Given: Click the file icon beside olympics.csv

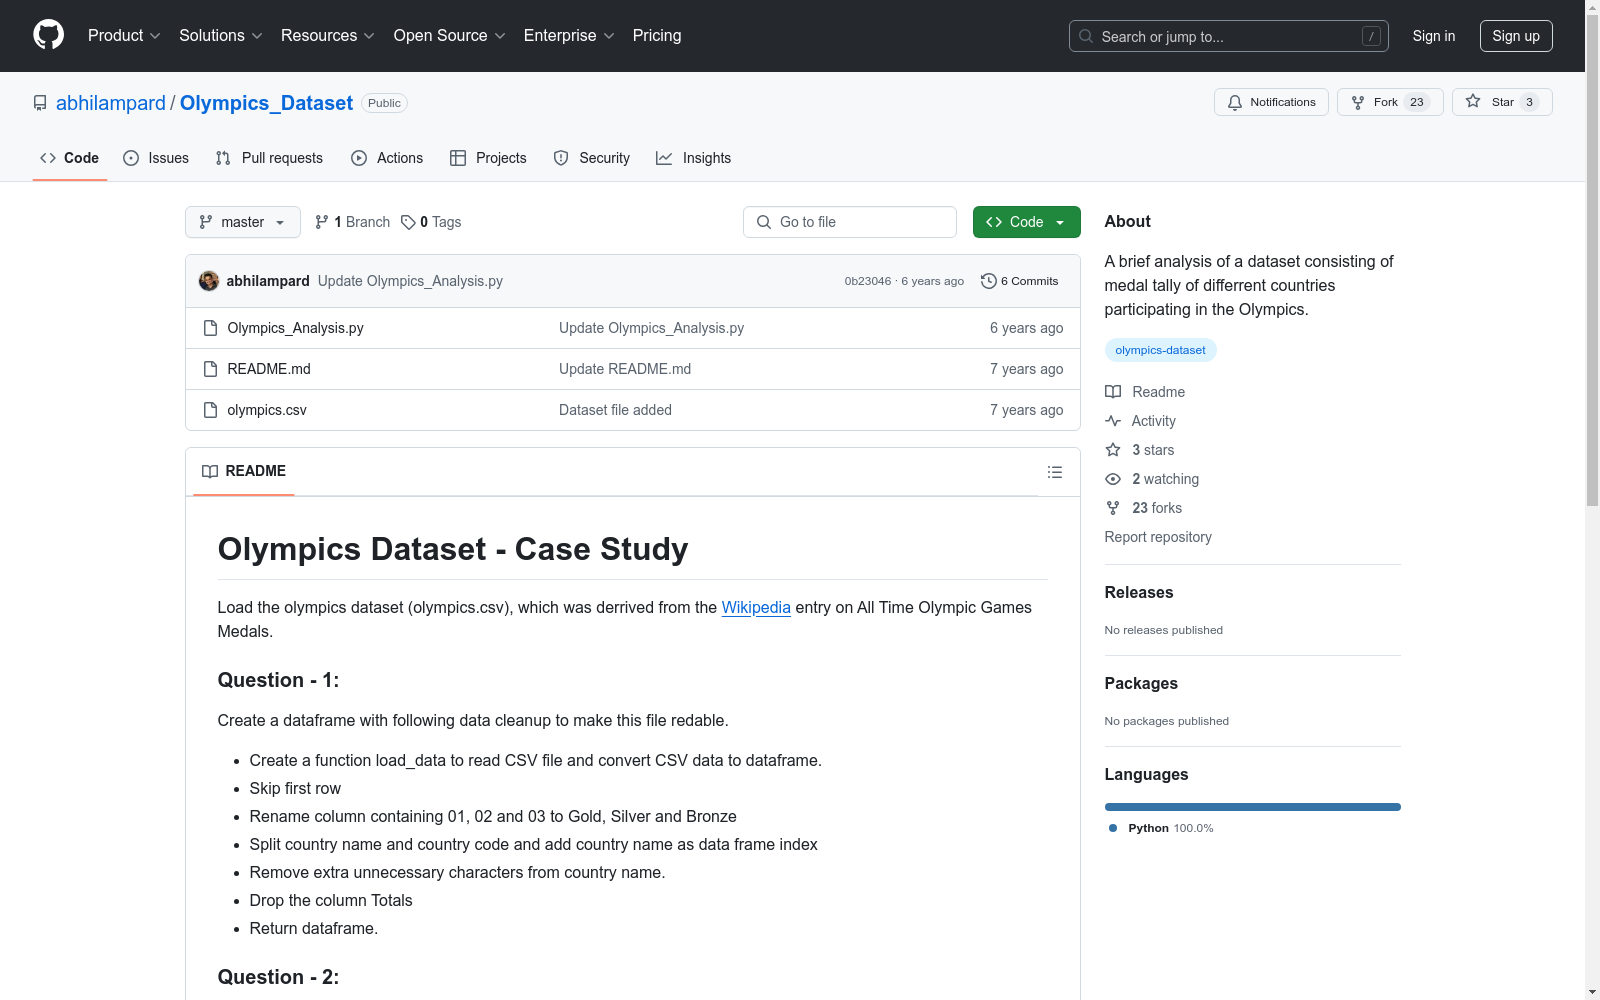Looking at the screenshot, I should 210,410.
